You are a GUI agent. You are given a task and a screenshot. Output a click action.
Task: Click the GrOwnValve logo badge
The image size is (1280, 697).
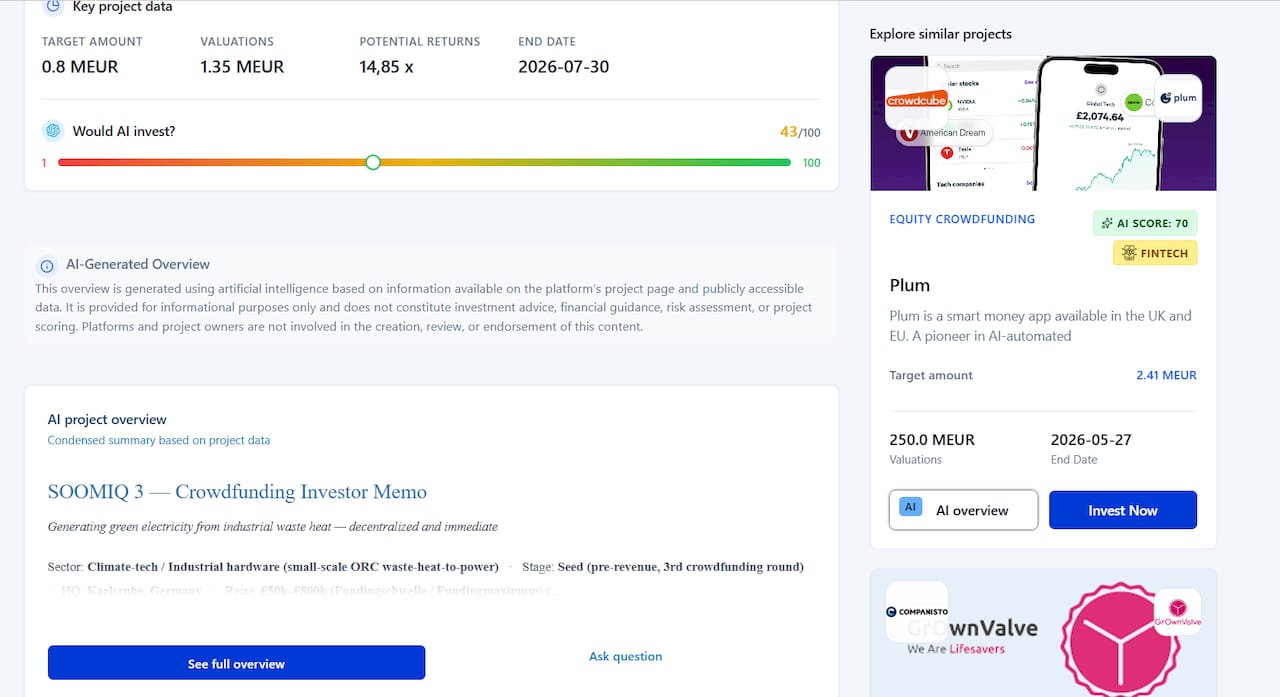pyautogui.click(x=1177, y=611)
